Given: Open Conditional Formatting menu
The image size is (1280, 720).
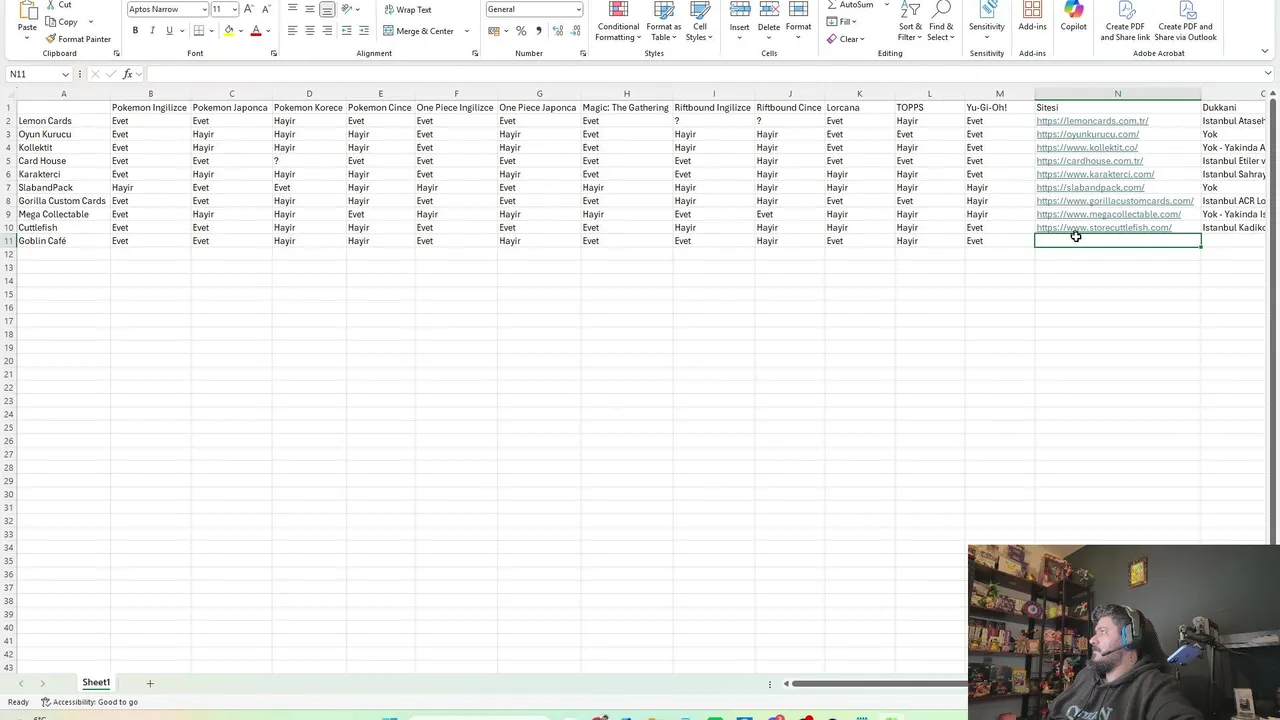Looking at the screenshot, I should tap(618, 22).
